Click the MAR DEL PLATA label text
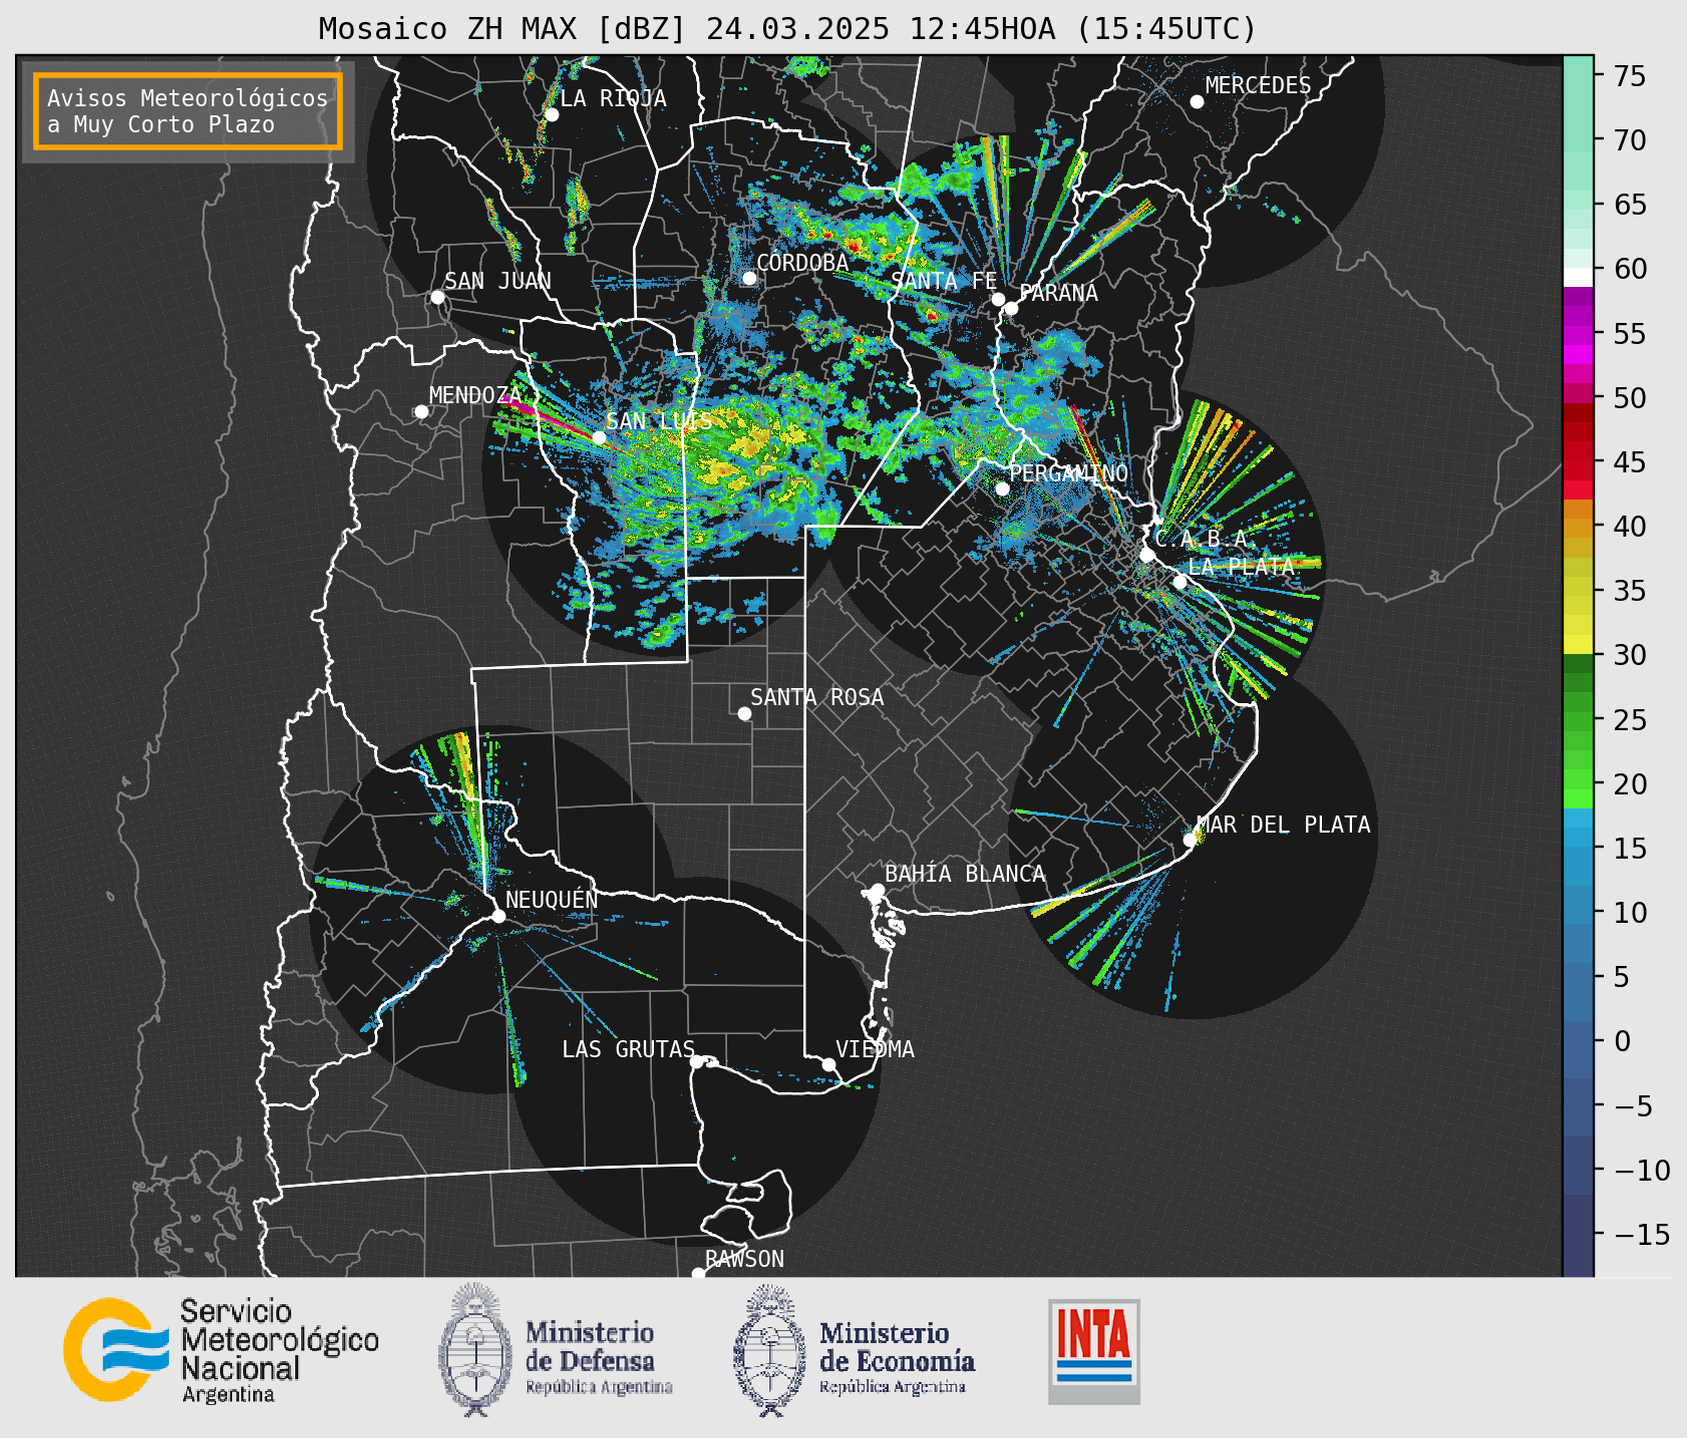The image size is (1687, 1438). (1283, 825)
